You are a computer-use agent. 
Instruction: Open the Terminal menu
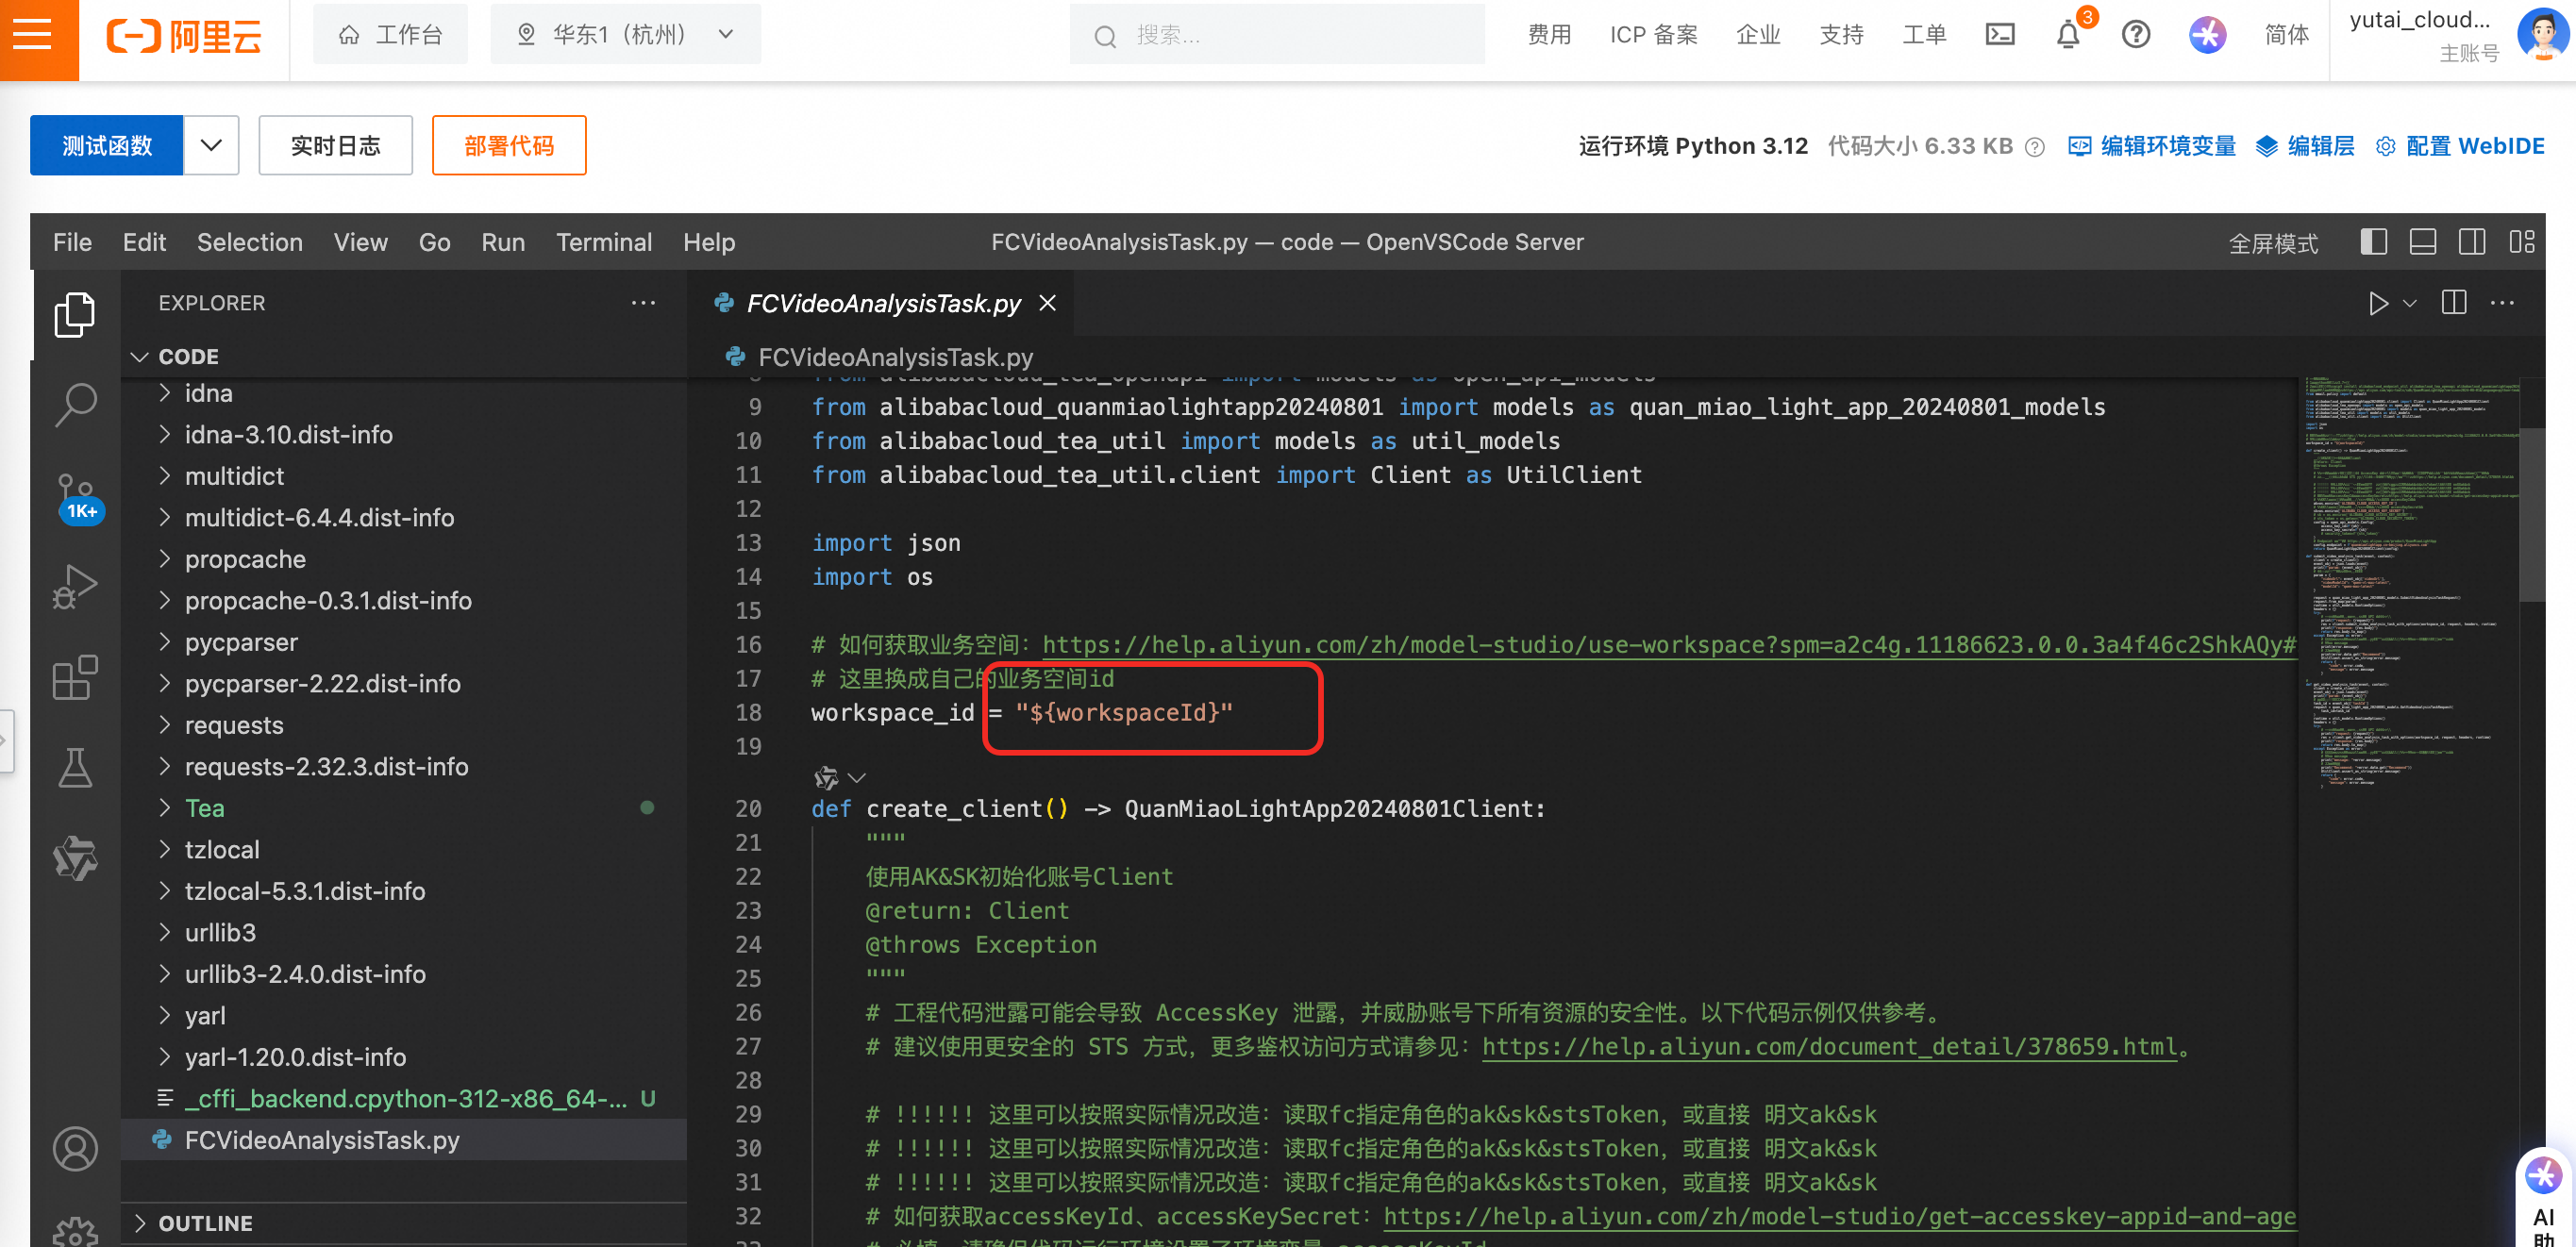click(603, 242)
